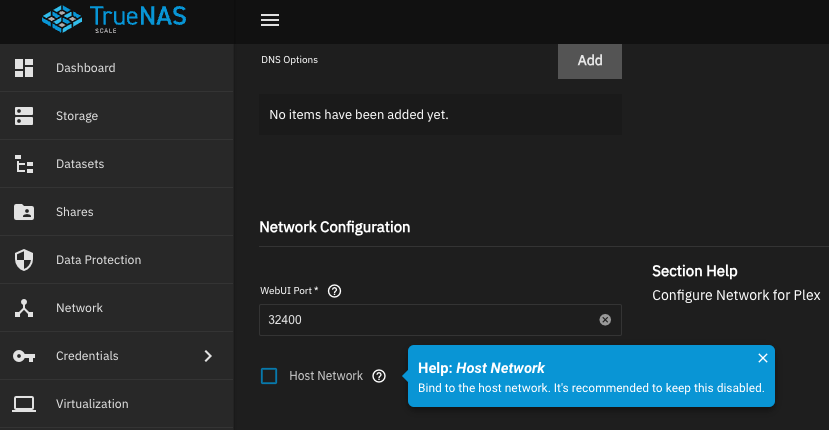Click Host Network help question icon
This screenshot has height=430, width=829.
coord(379,376)
